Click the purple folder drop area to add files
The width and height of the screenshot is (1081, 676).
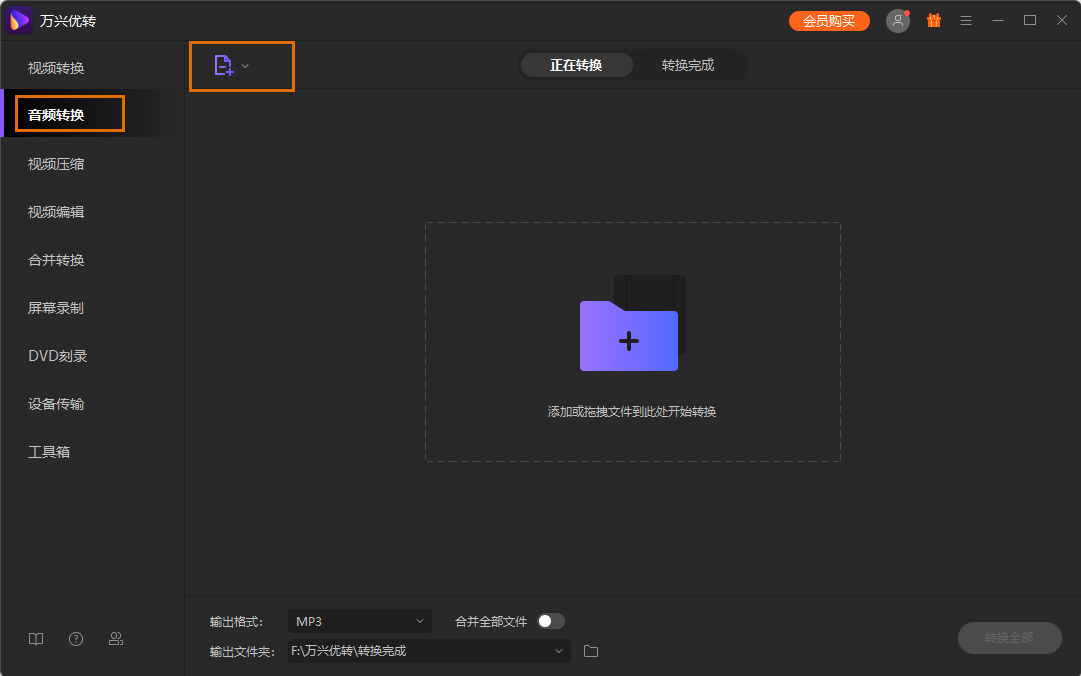[628, 340]
